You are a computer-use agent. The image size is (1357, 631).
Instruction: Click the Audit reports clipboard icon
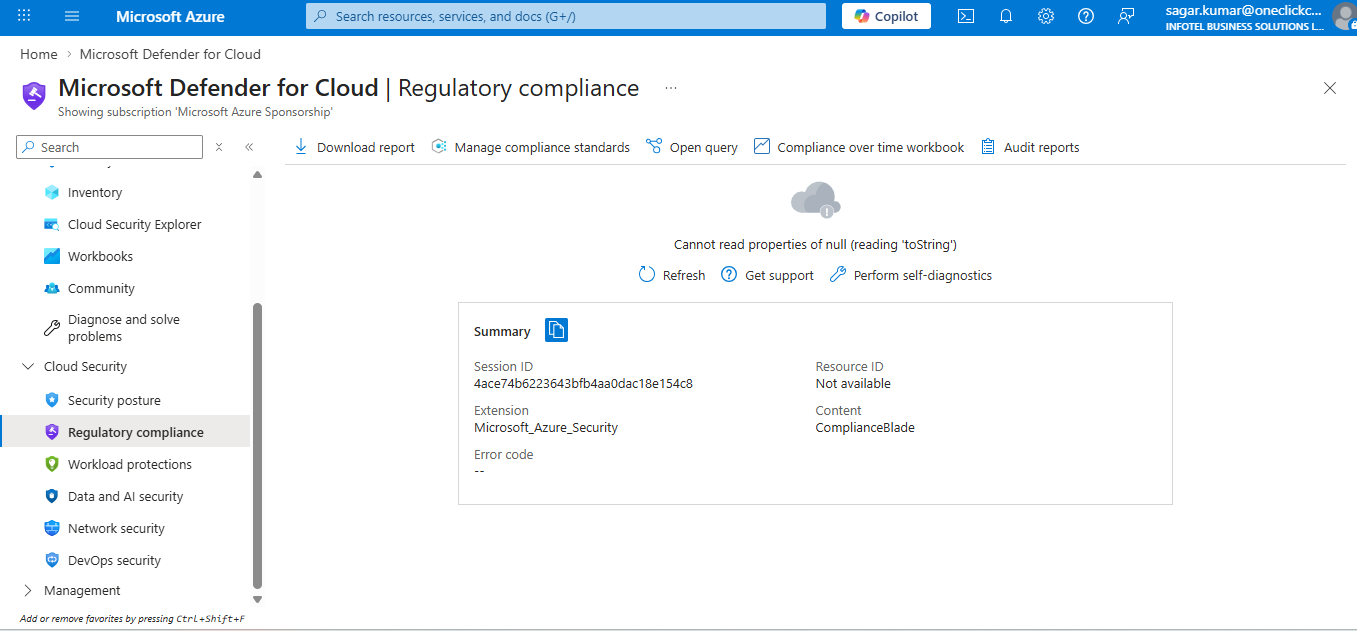(x=988, y=147)
